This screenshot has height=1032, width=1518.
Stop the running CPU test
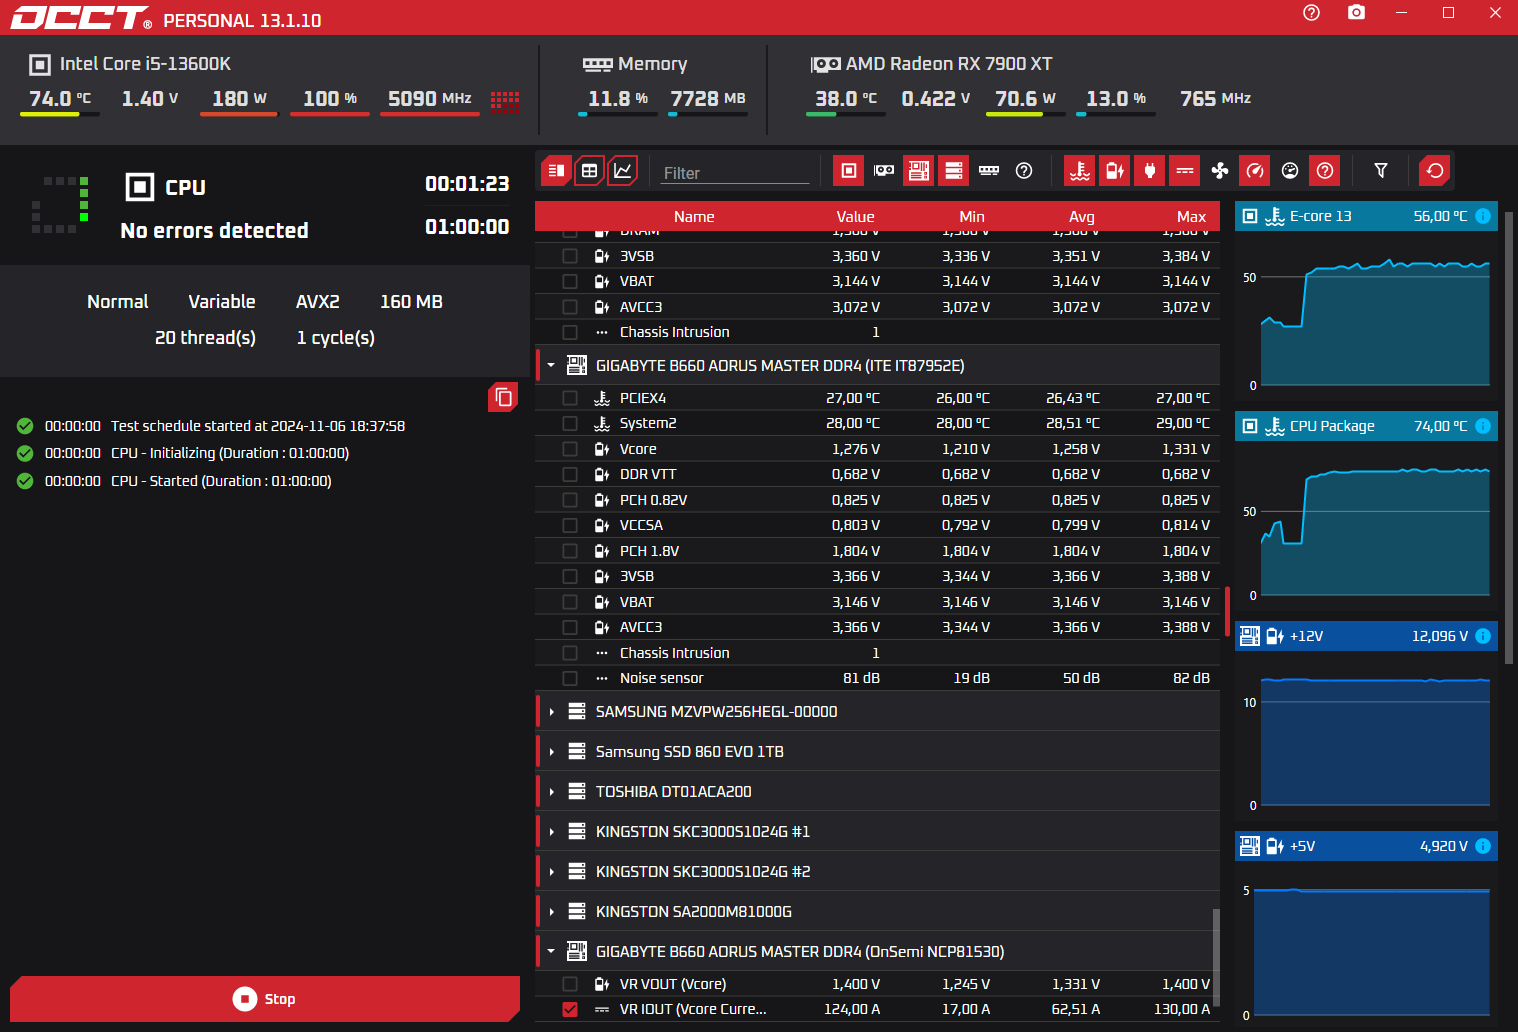[x=265, y=999]
